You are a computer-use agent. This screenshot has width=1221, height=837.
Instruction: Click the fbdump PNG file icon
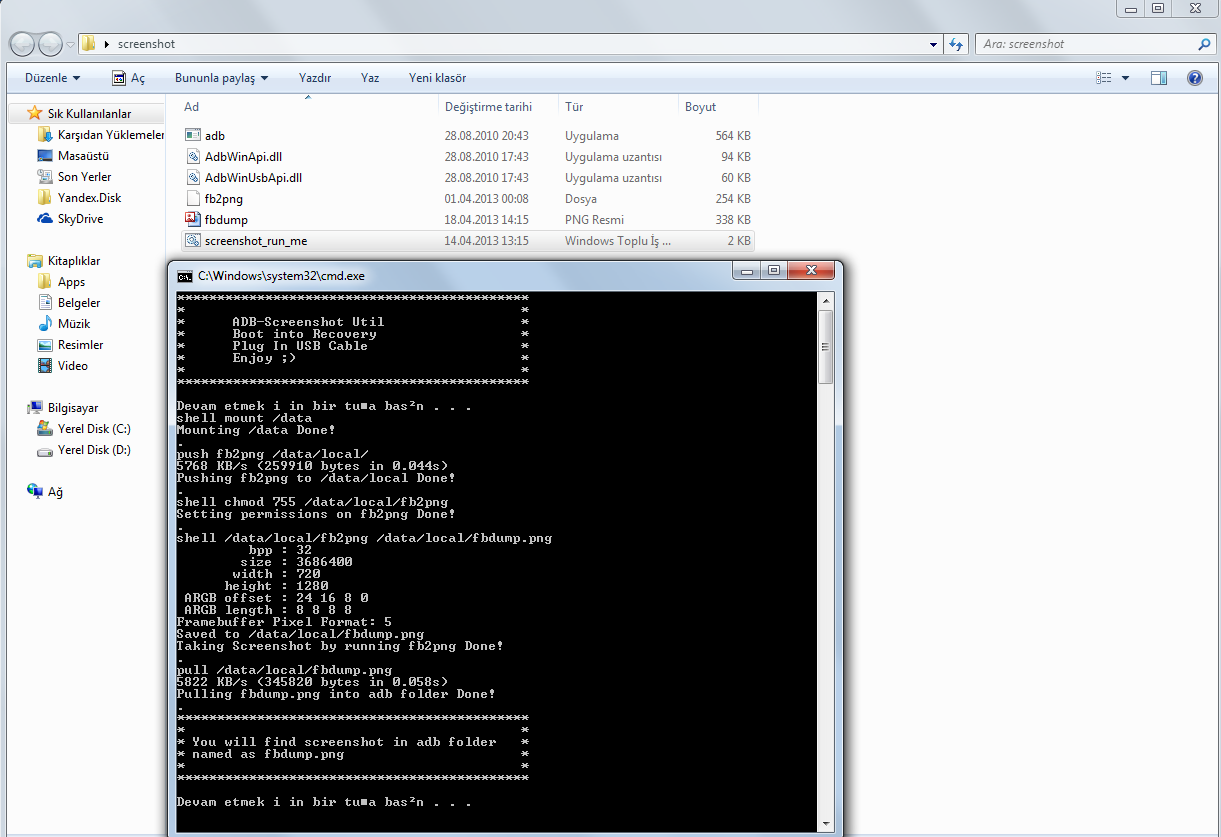click(193, 219)
